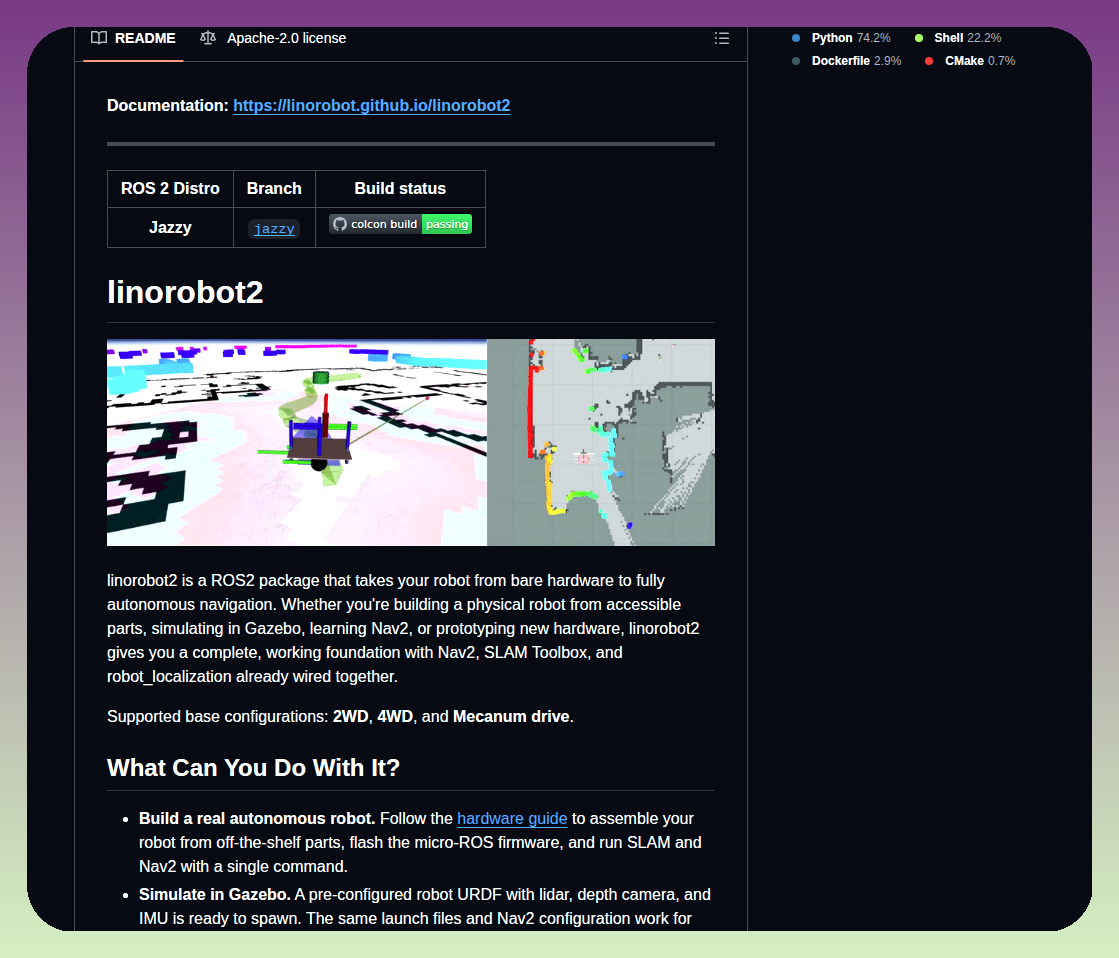The width and height of the screenshot is (1119, 958).
Task: Click the colcon build passing badge
Action: 400,224
